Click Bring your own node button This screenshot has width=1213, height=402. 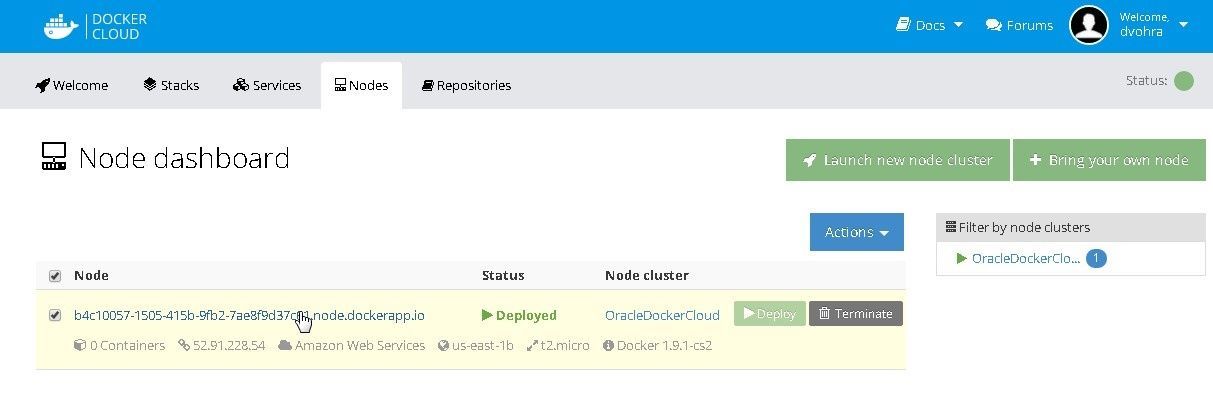pos(1109,160)
